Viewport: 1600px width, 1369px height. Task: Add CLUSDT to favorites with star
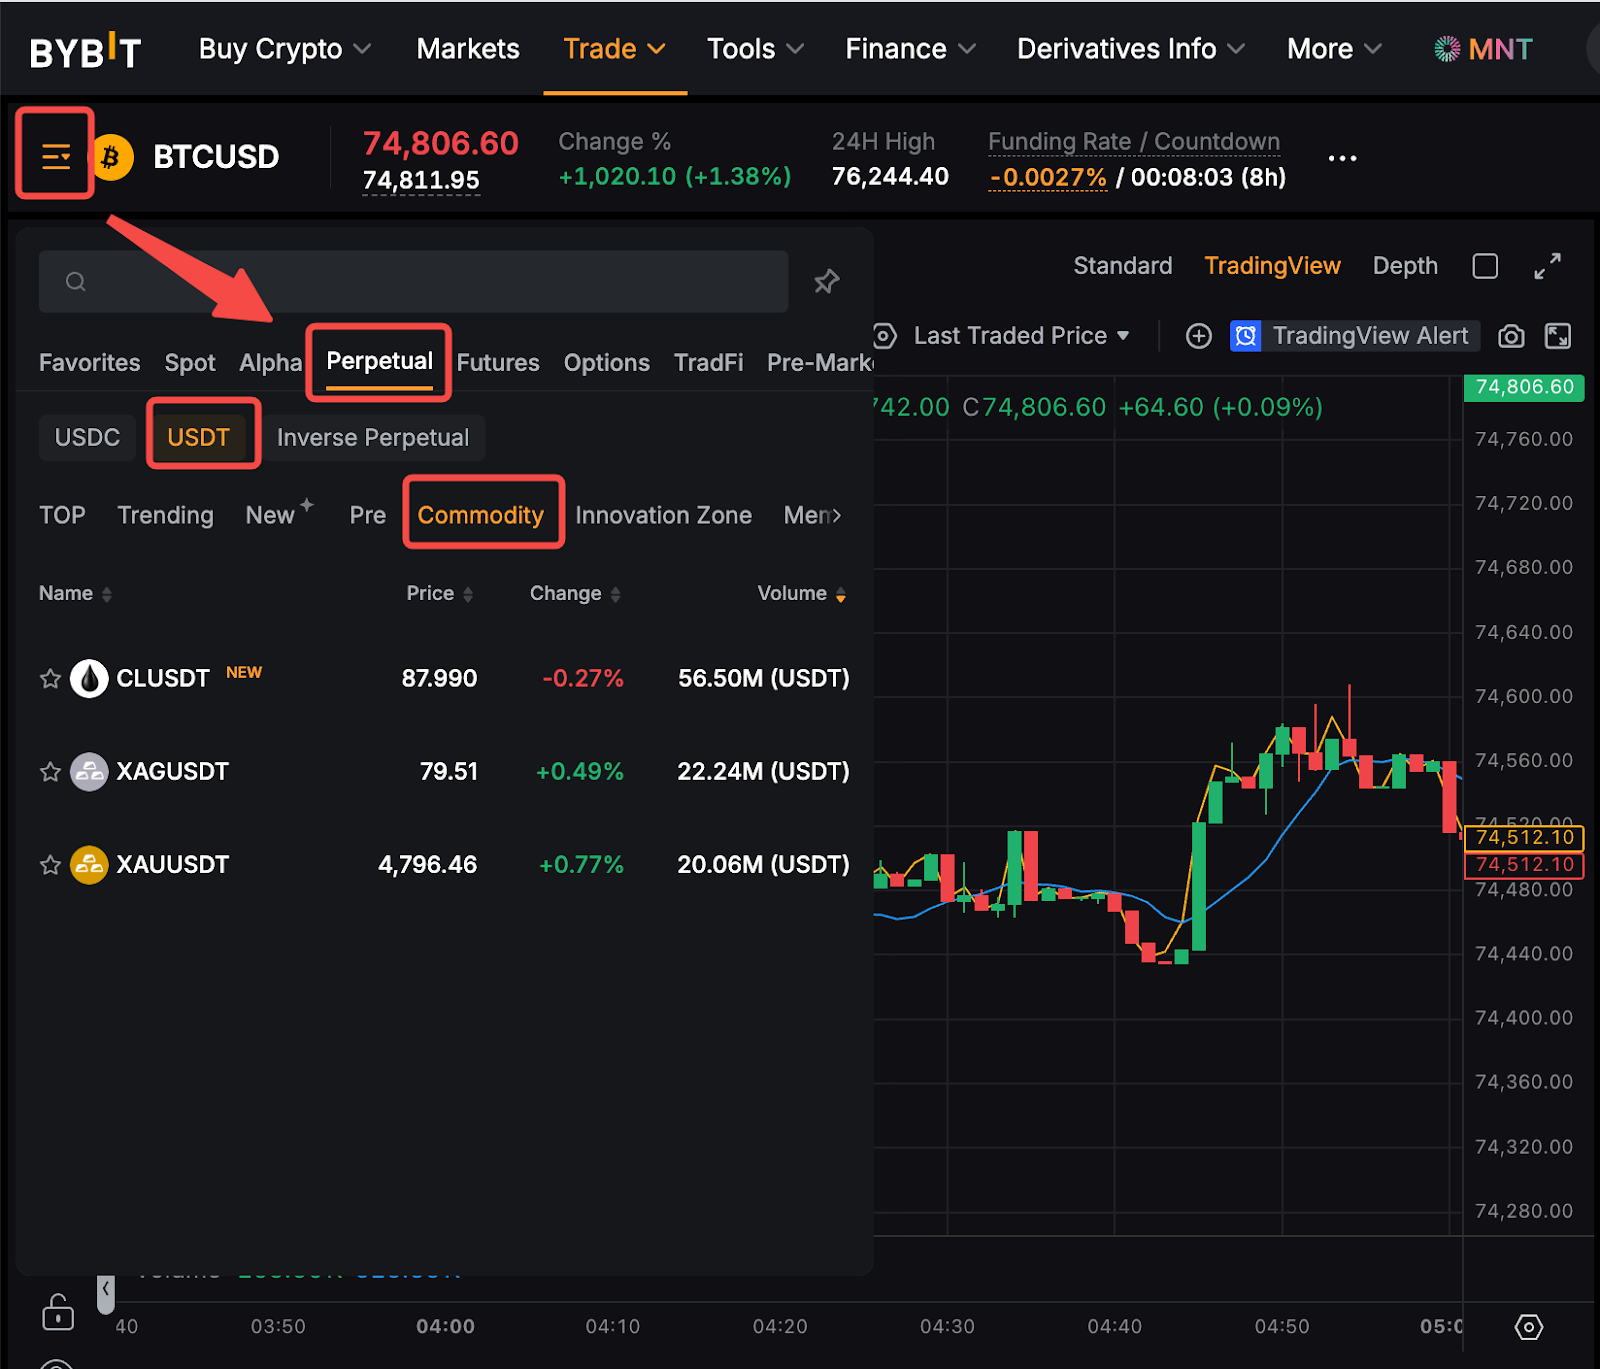(50, 679)
